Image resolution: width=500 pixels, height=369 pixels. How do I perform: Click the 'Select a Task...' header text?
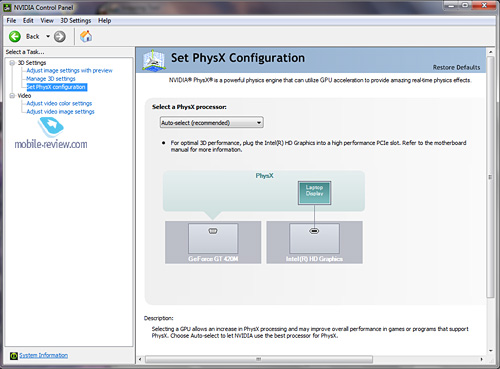(x=25, y=52)
